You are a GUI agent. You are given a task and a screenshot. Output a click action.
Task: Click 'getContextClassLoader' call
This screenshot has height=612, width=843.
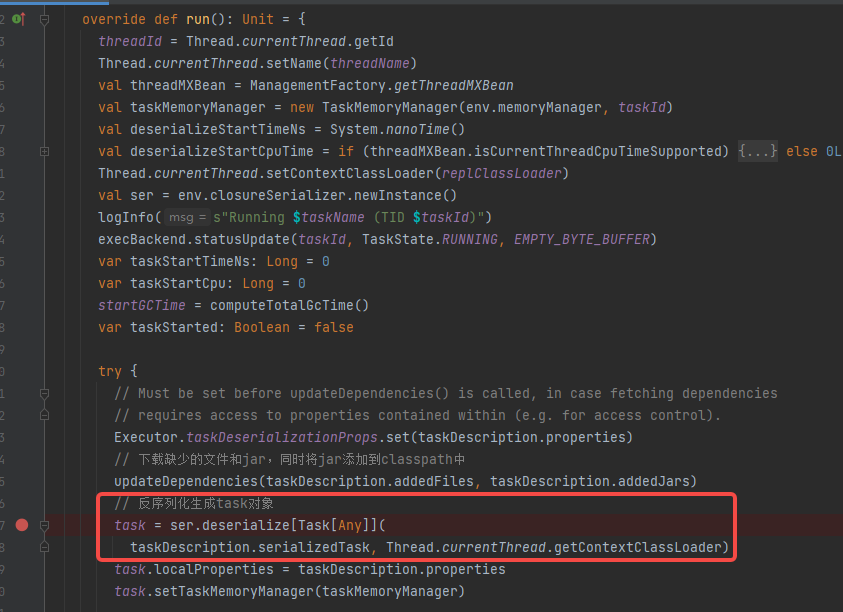pos(638,547)
